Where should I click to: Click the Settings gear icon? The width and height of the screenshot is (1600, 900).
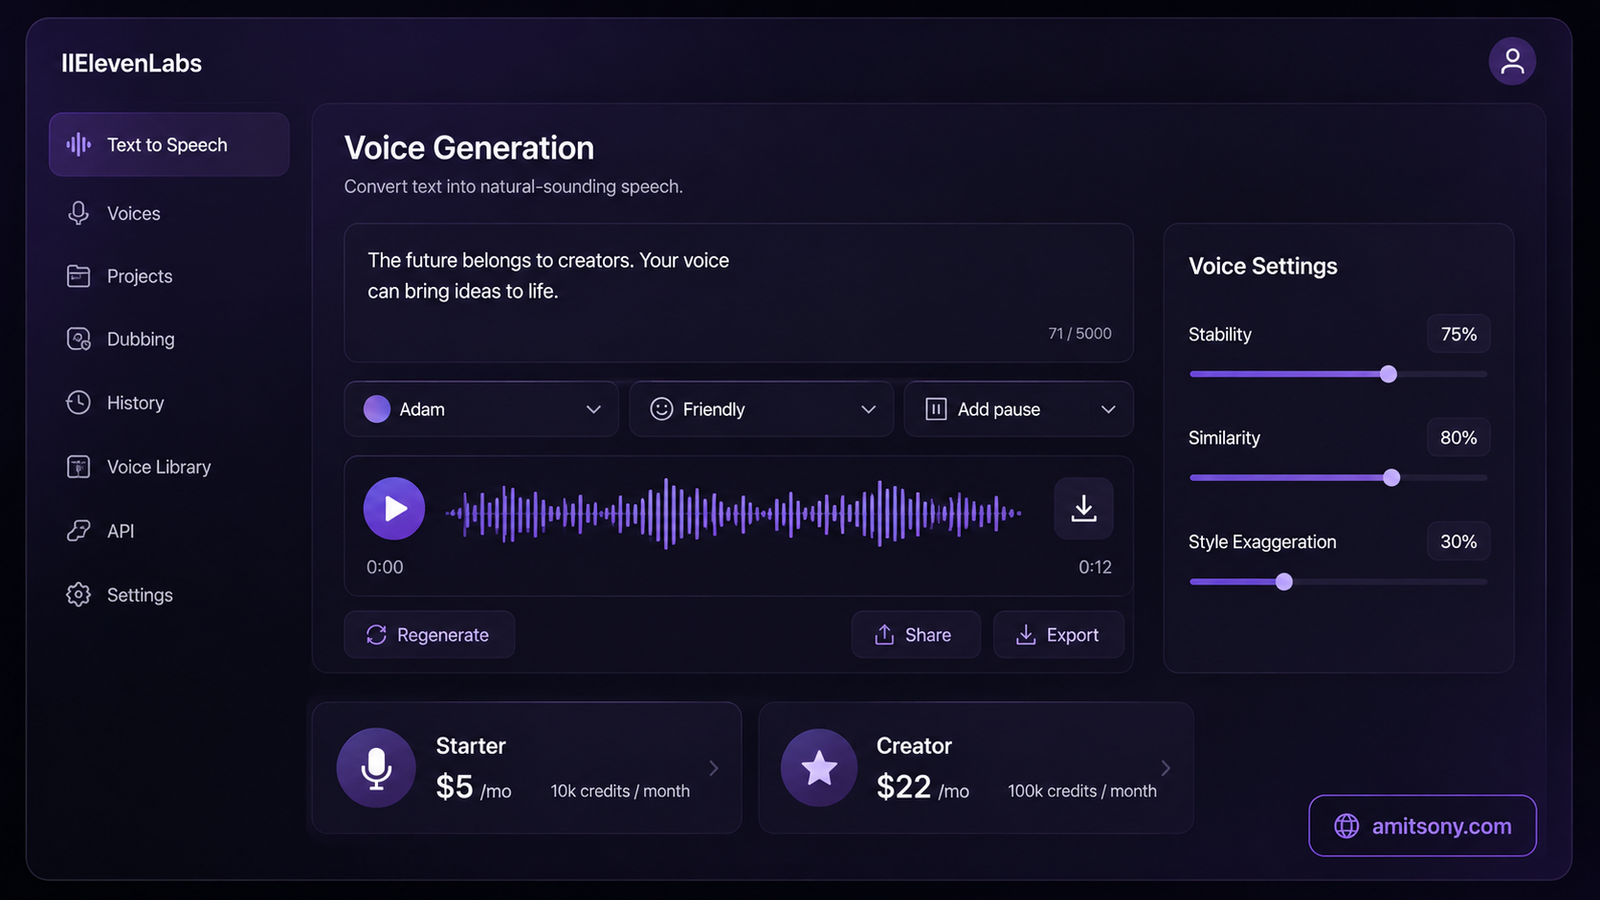[x=78, y=595]
